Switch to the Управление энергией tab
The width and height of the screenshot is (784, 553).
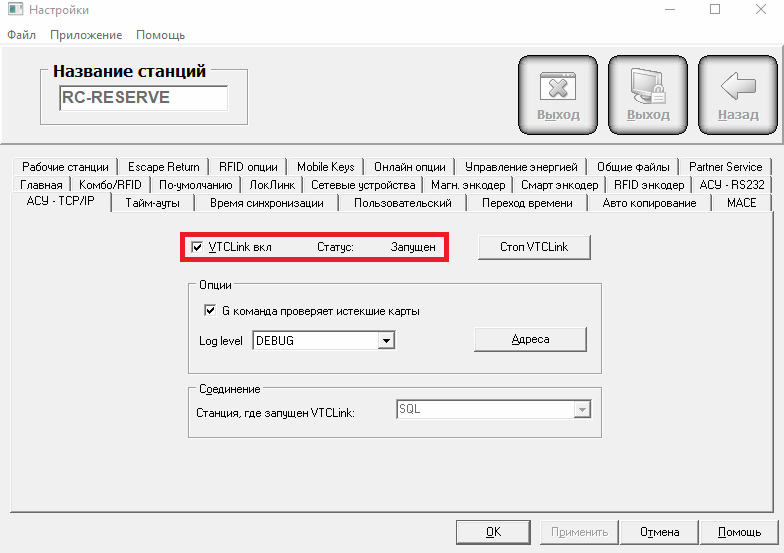coord(521,166)
